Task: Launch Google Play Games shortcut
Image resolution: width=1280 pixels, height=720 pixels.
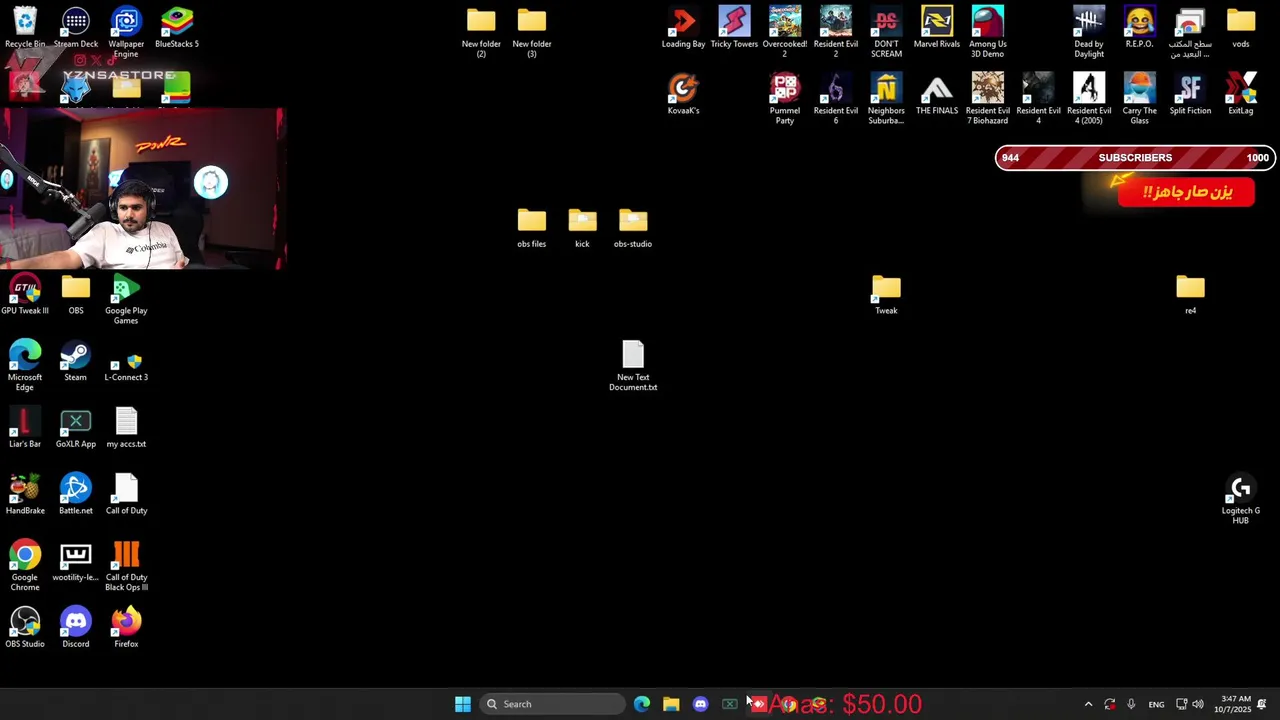Action: (x=126, y=298)
